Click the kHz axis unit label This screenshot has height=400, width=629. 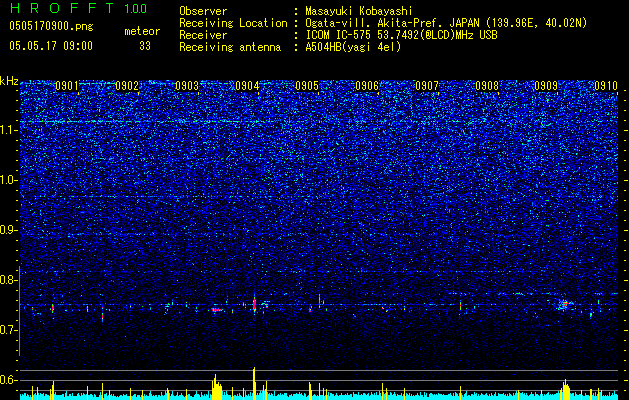[9, 81]
